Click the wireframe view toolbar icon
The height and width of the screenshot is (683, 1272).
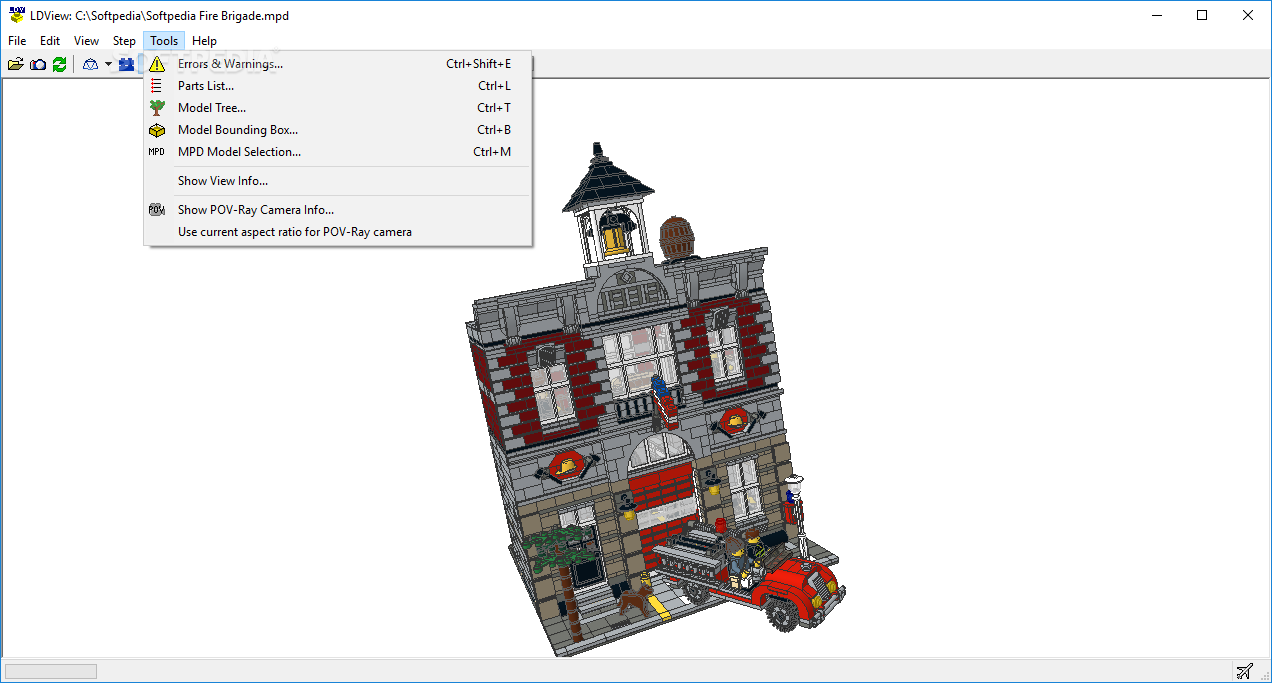[91, 64]
